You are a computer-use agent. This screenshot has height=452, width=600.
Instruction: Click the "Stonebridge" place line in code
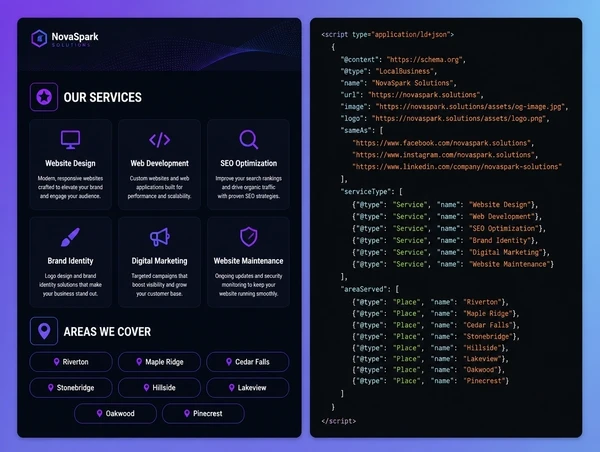(436, 337)
